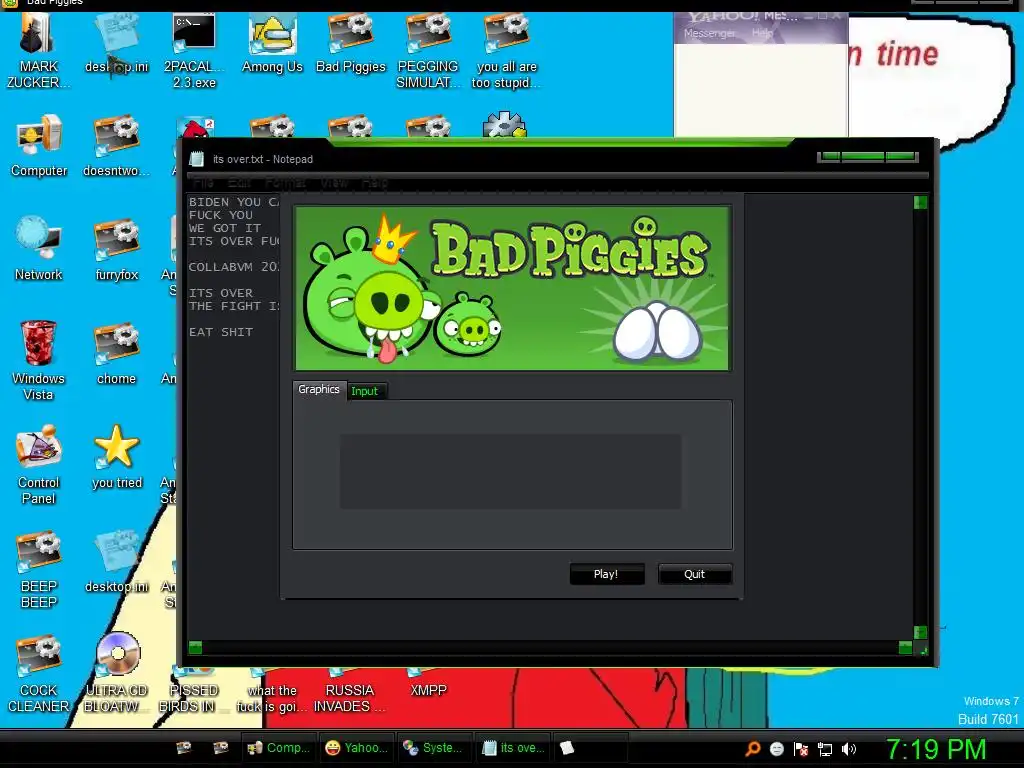Viewport: 1024px width, 768px height.
Task: Open the Computer desktop icon
Action: (x=39, y=146)
